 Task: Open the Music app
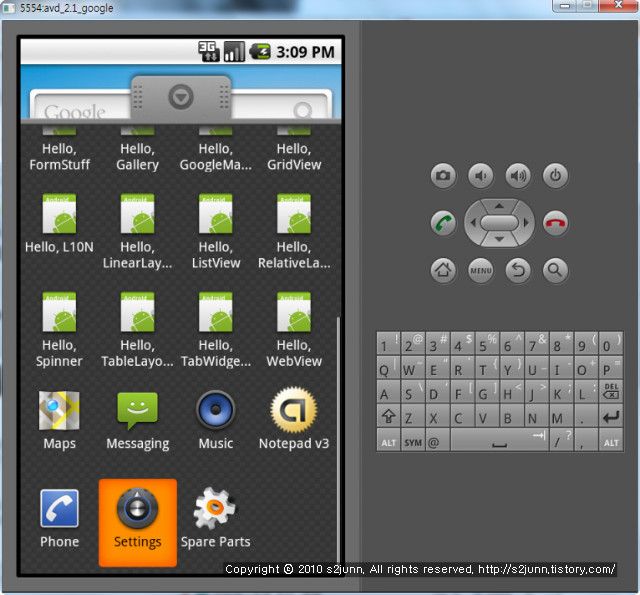tap(216, 420)
